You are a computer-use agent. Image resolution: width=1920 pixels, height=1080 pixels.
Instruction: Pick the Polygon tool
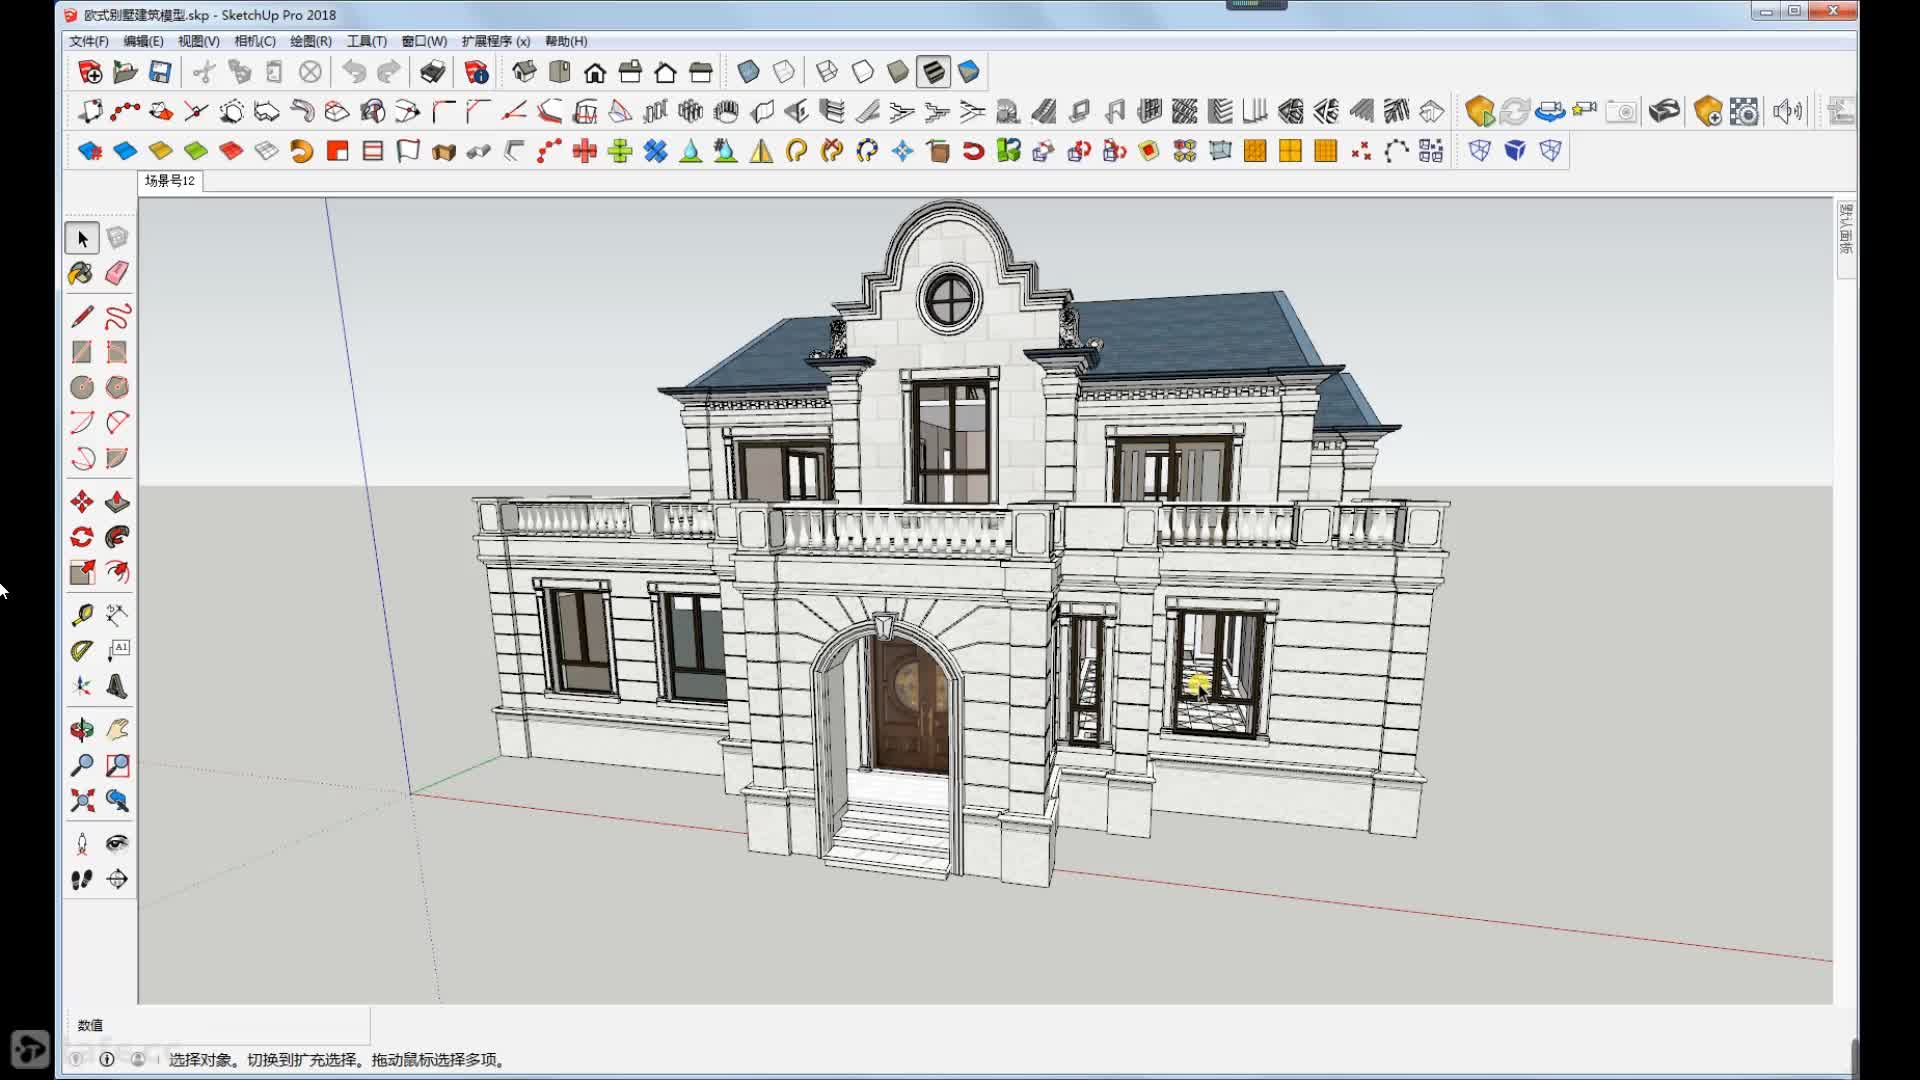point(117,387)
